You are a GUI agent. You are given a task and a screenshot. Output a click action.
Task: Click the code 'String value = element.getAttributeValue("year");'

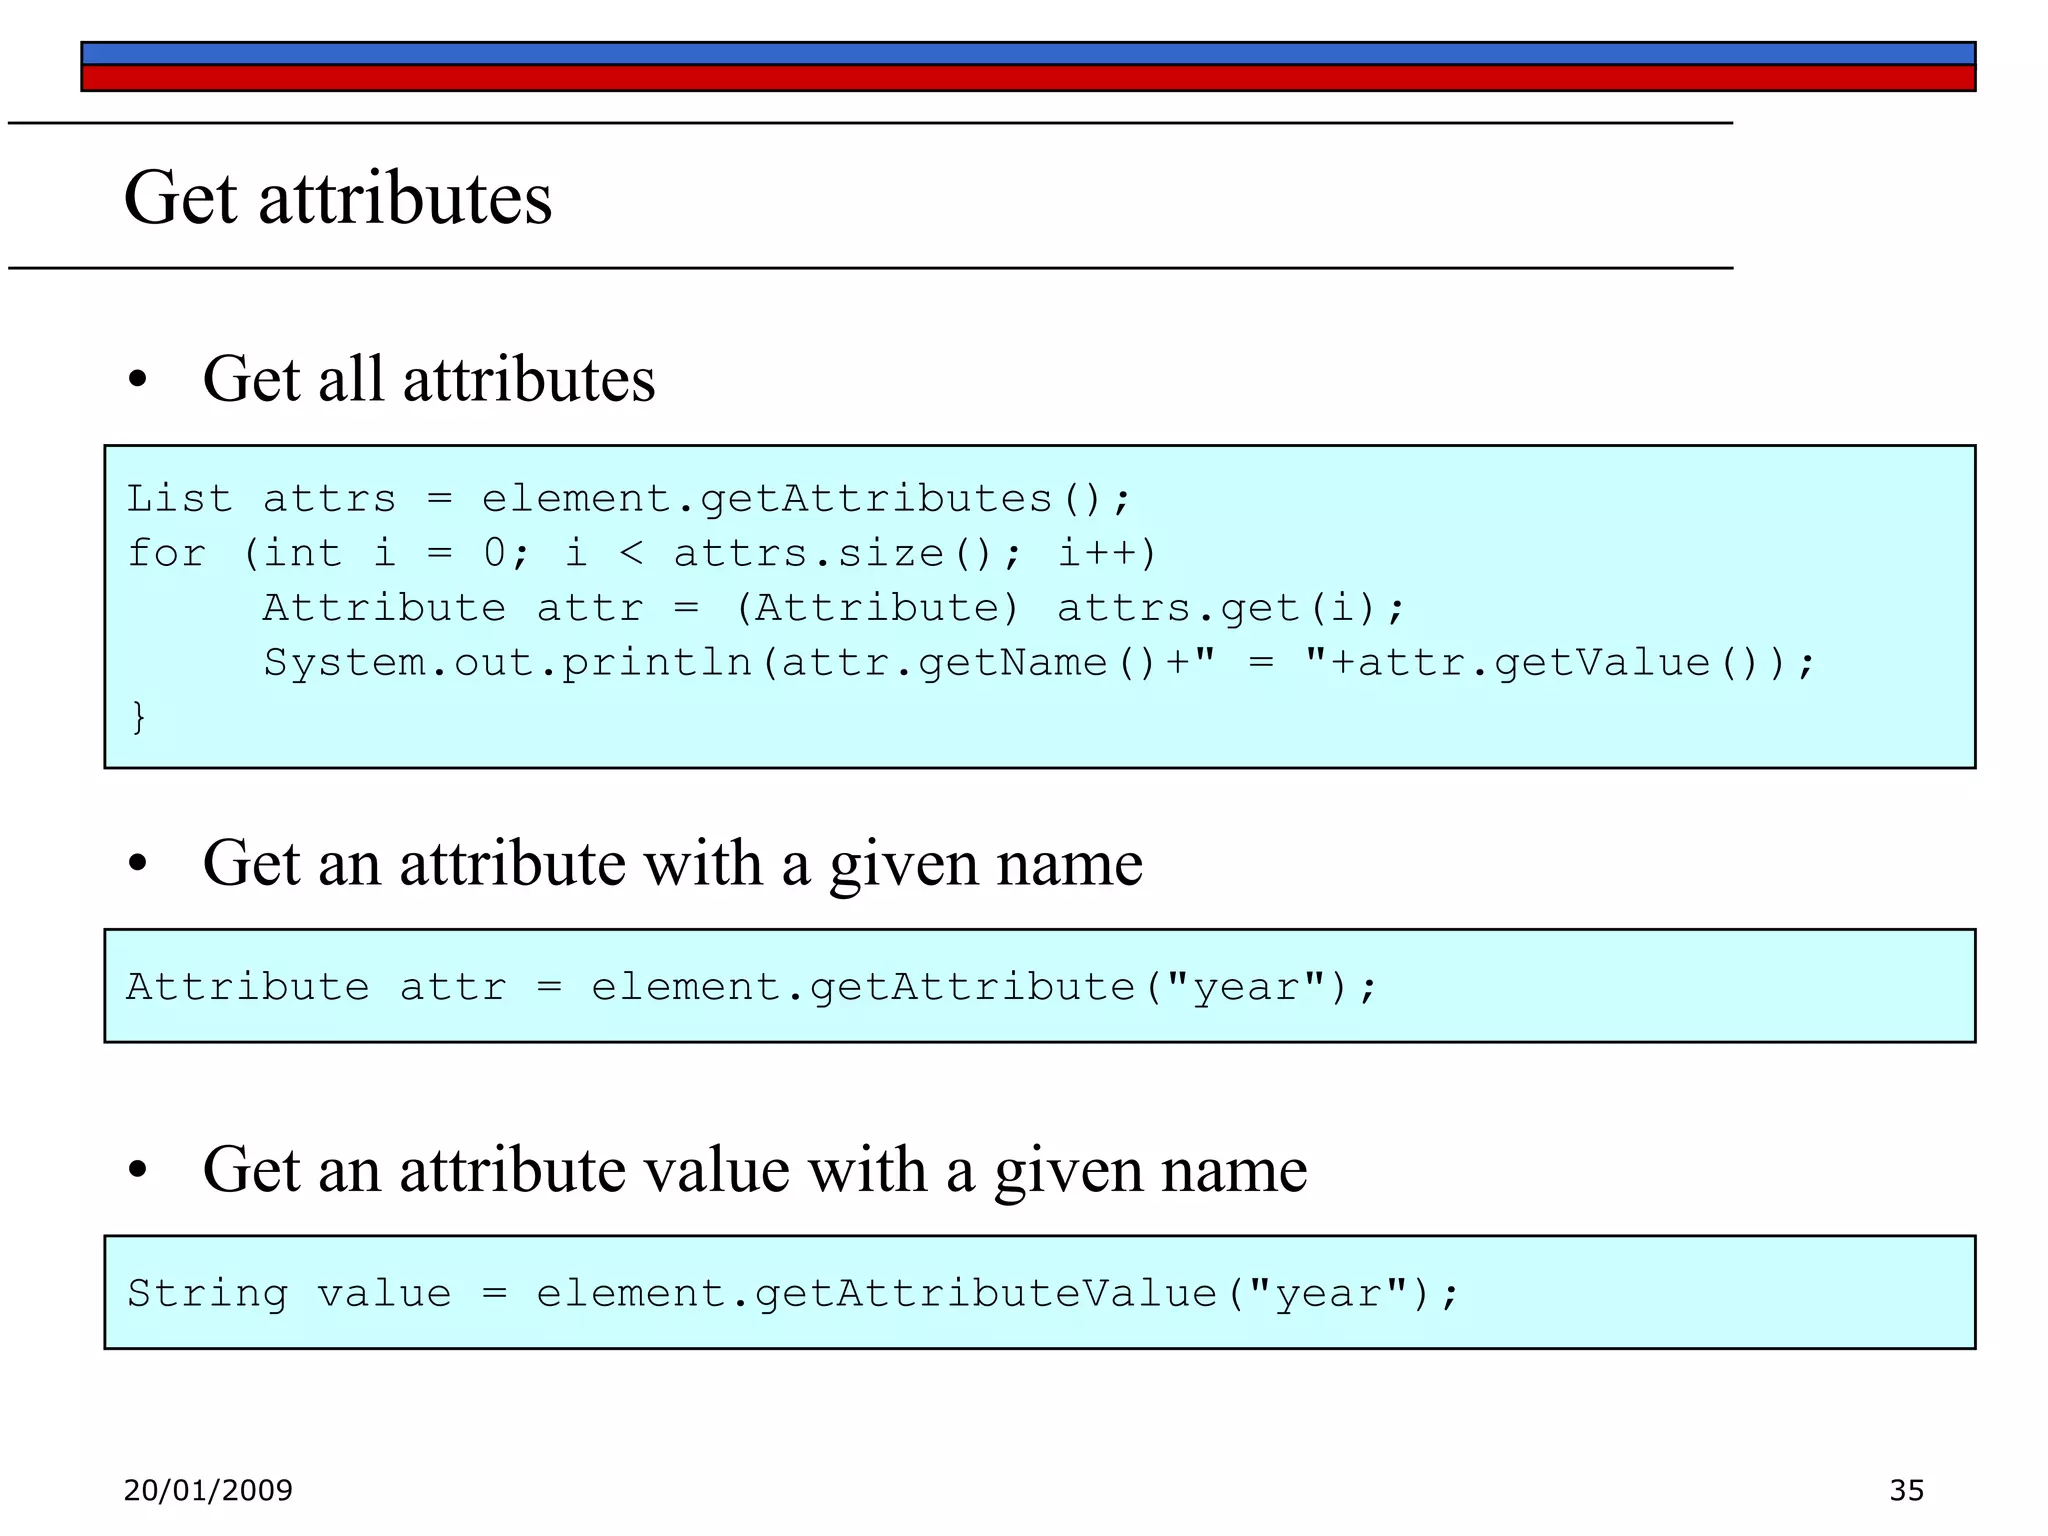(x=794, y=1294)
